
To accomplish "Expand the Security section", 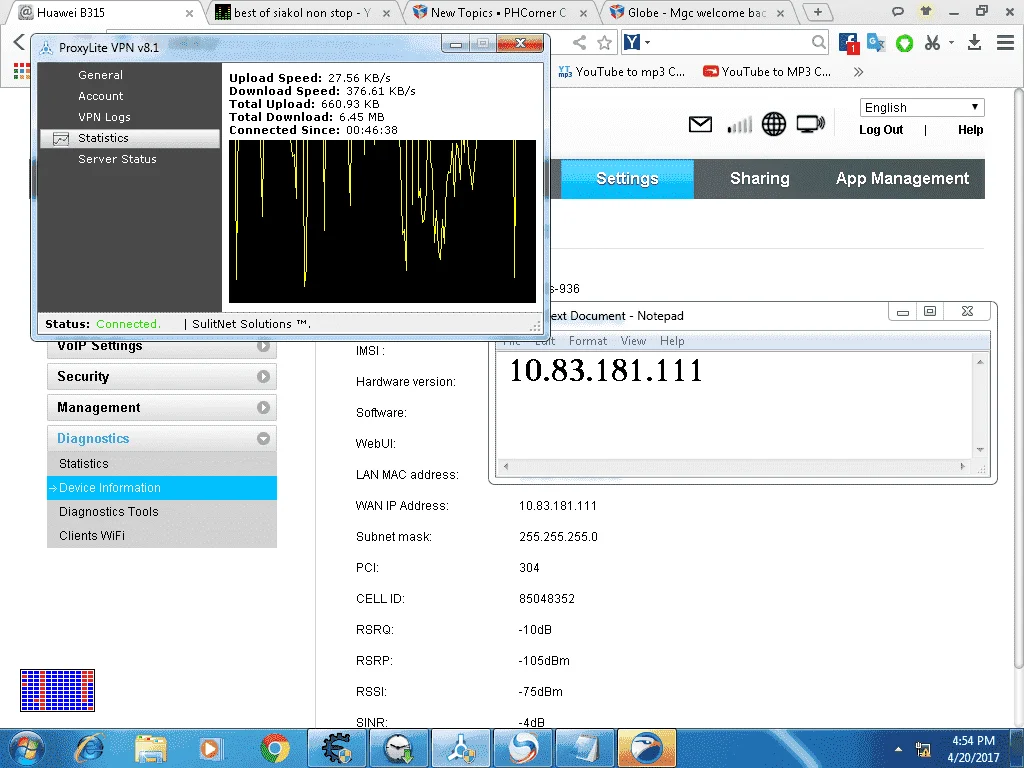I will [x=162, y=377].
